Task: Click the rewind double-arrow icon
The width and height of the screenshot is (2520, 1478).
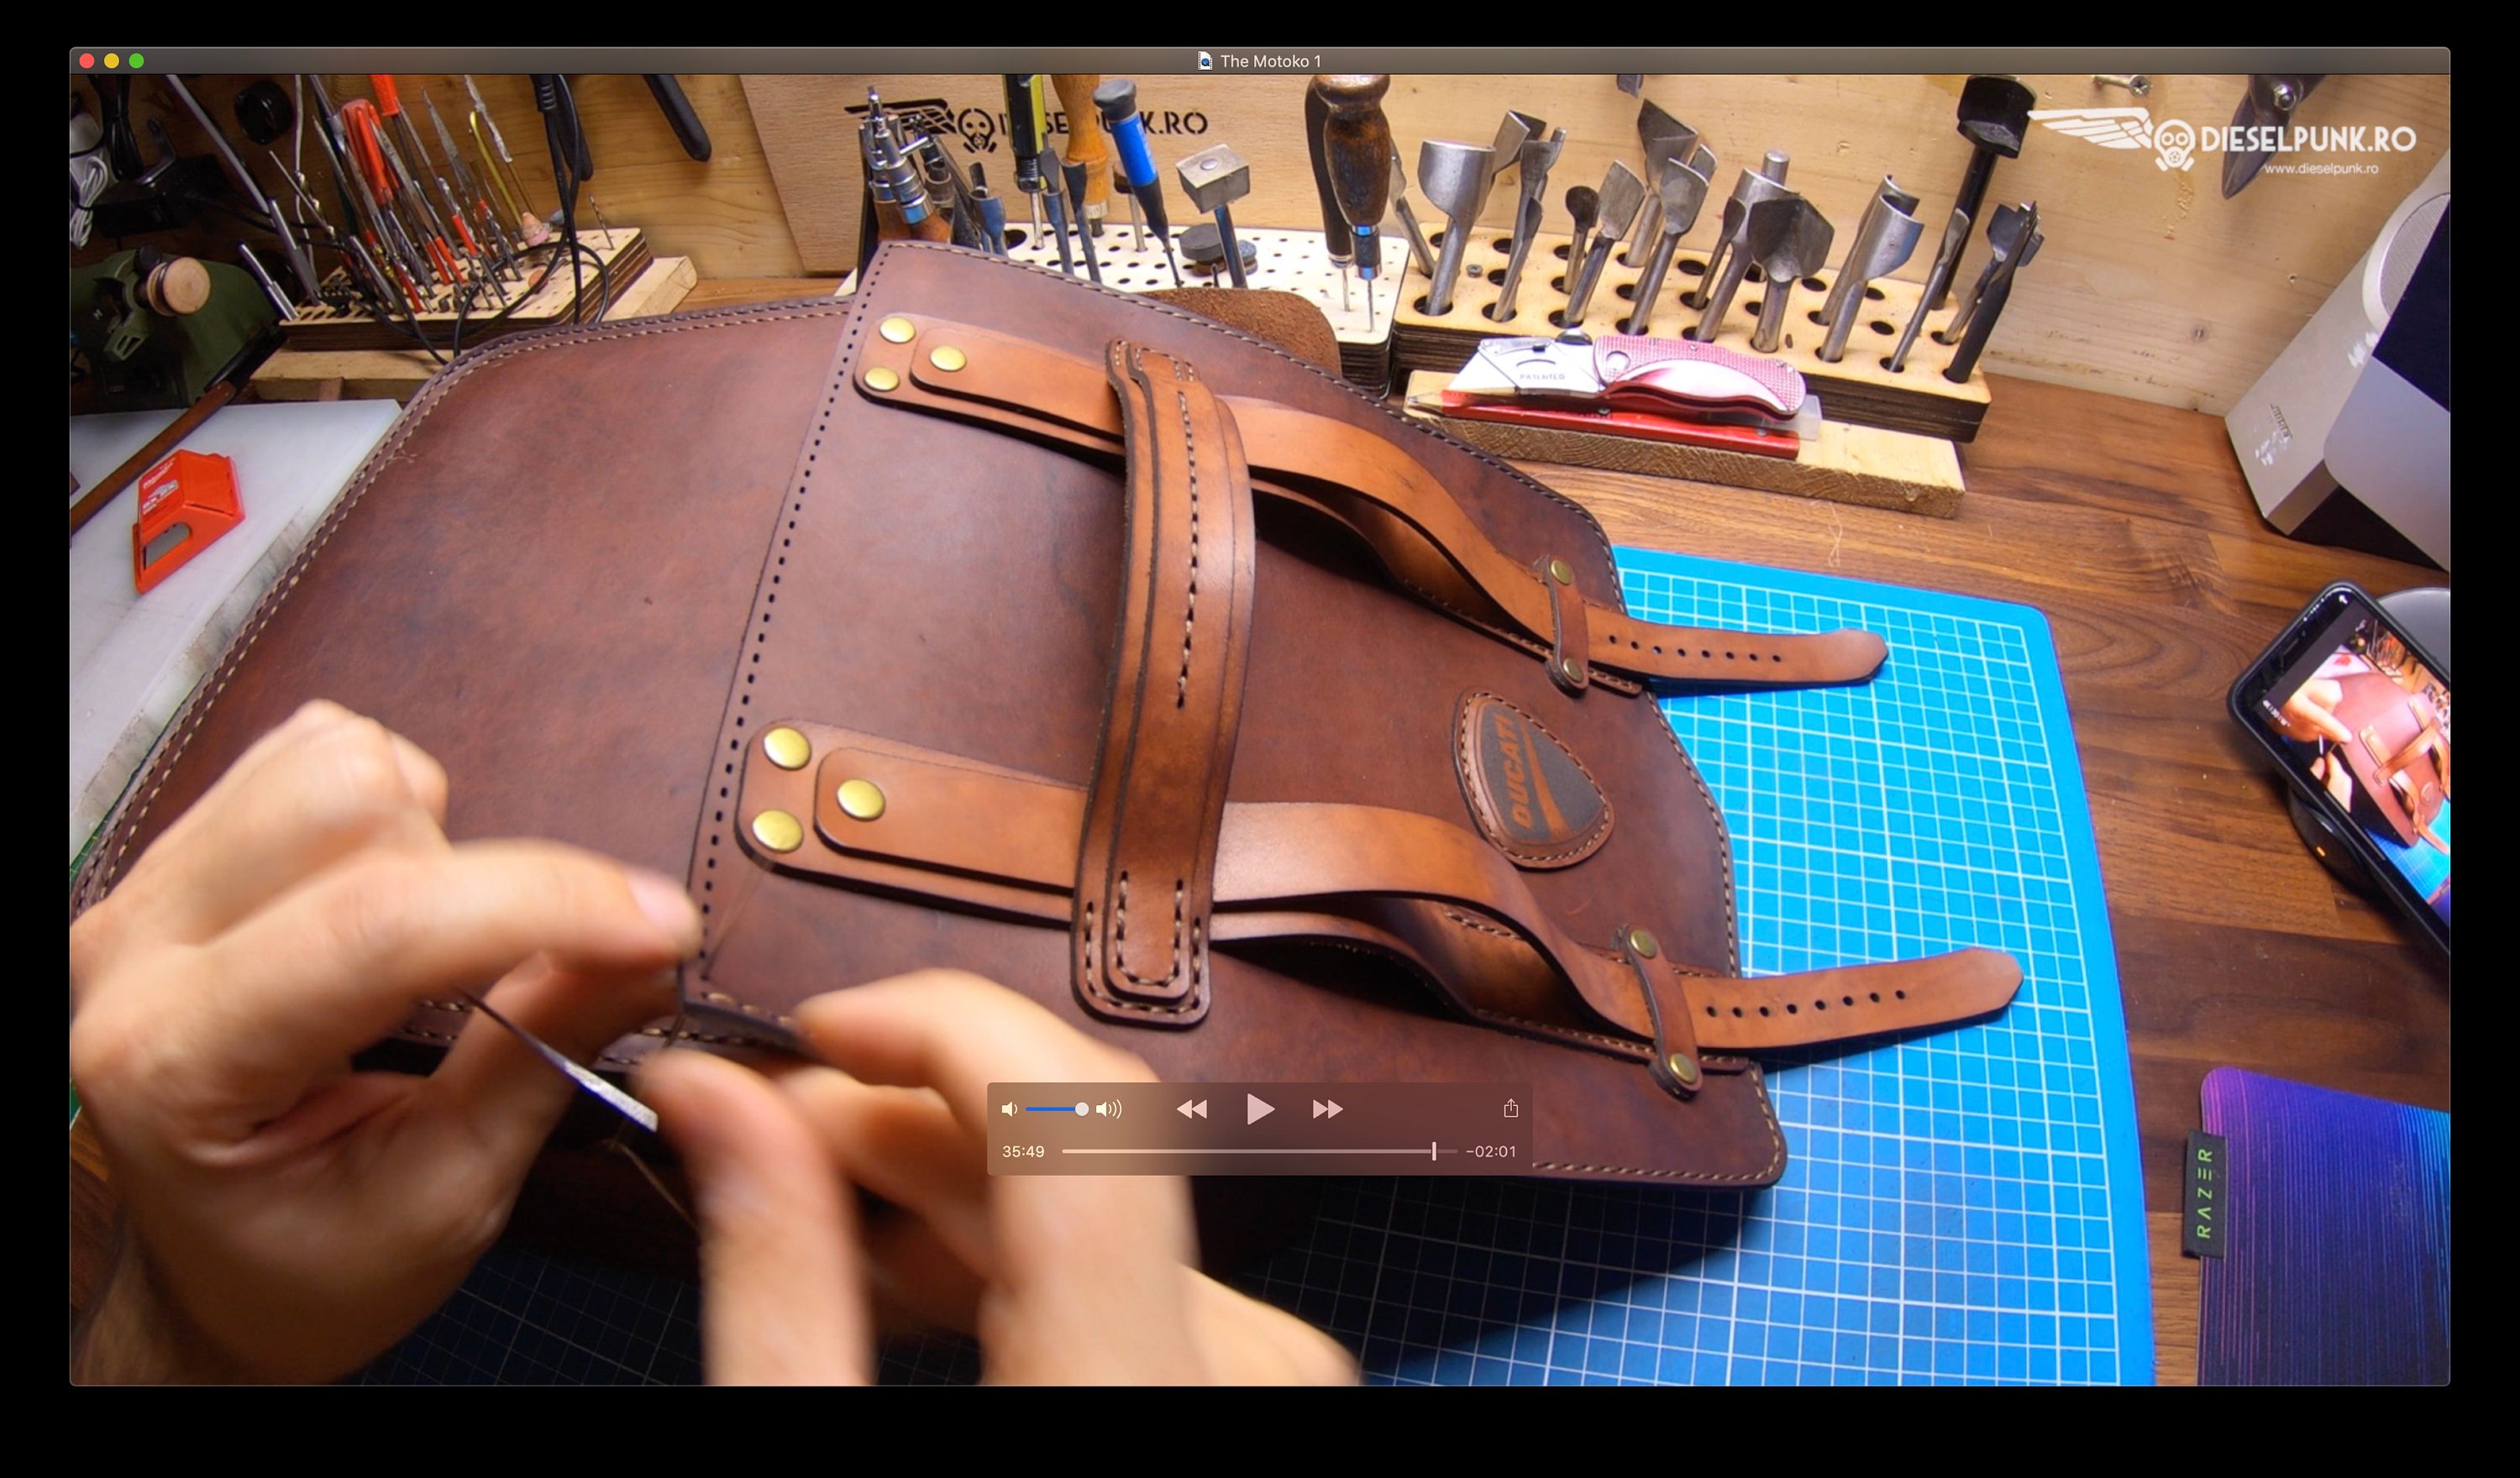Action: 1191,1109
